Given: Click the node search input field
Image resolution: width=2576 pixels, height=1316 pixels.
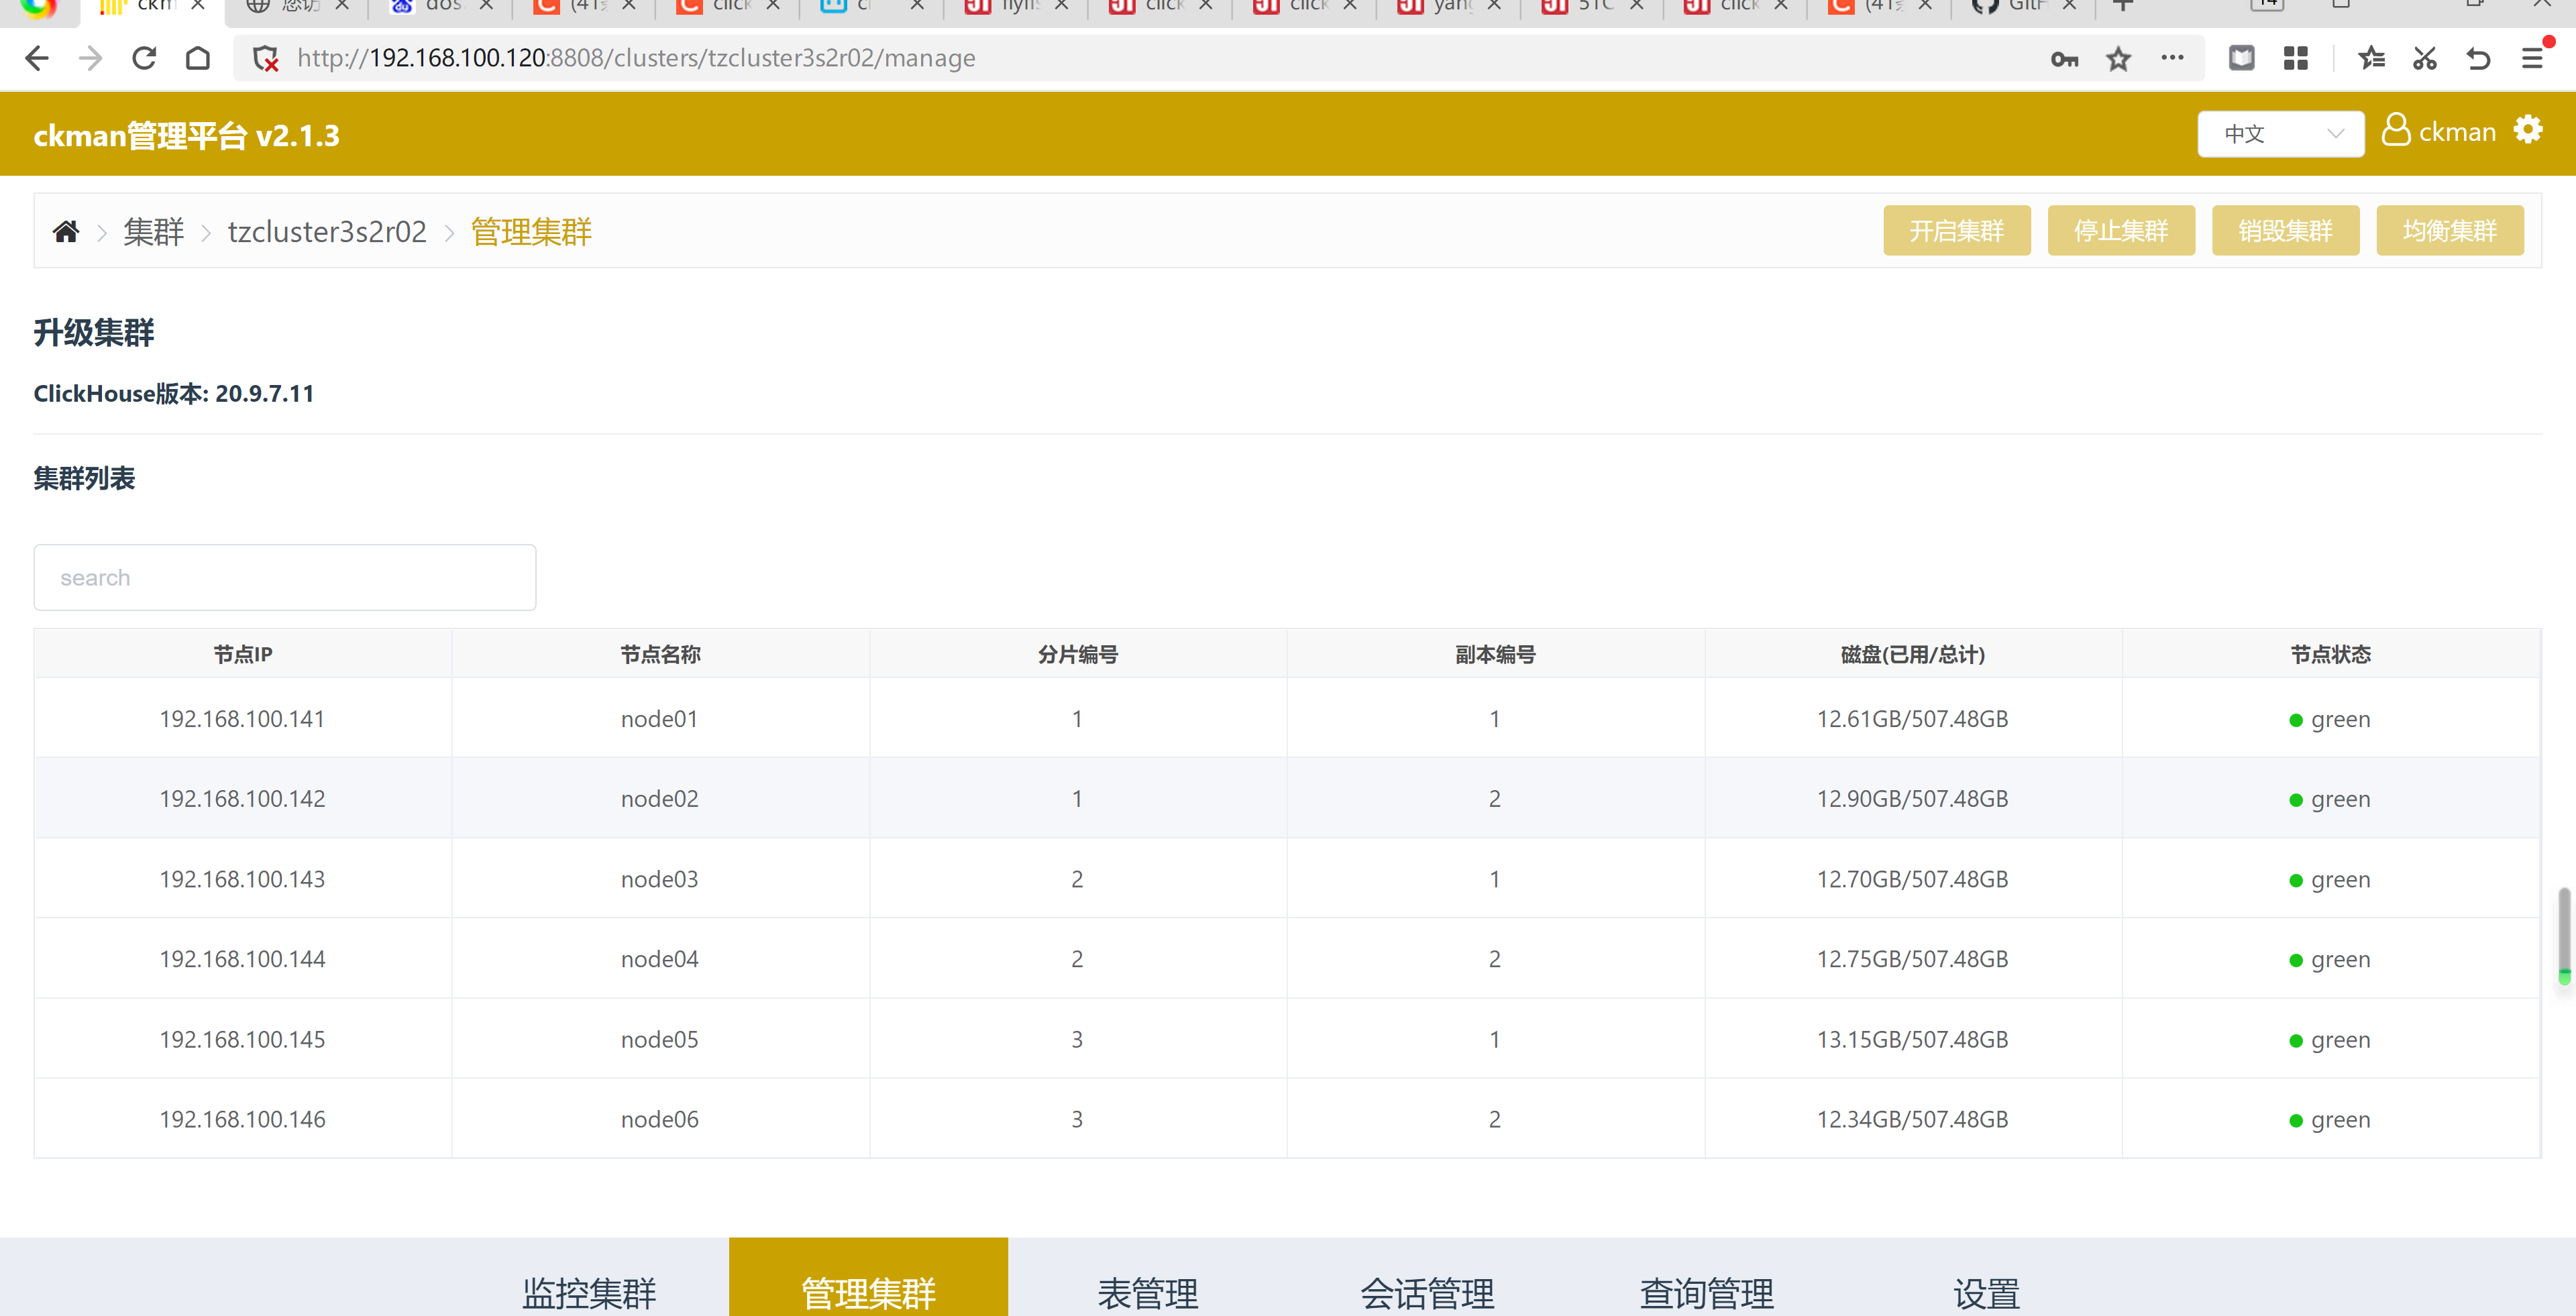Looking at the screenshot, I should click(x=285, y=578).
